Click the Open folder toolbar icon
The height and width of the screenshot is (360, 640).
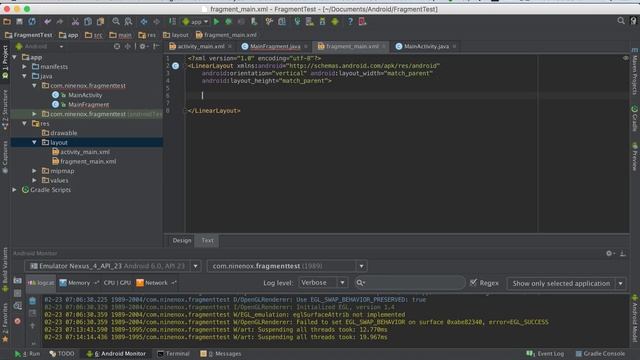[7, 21]
